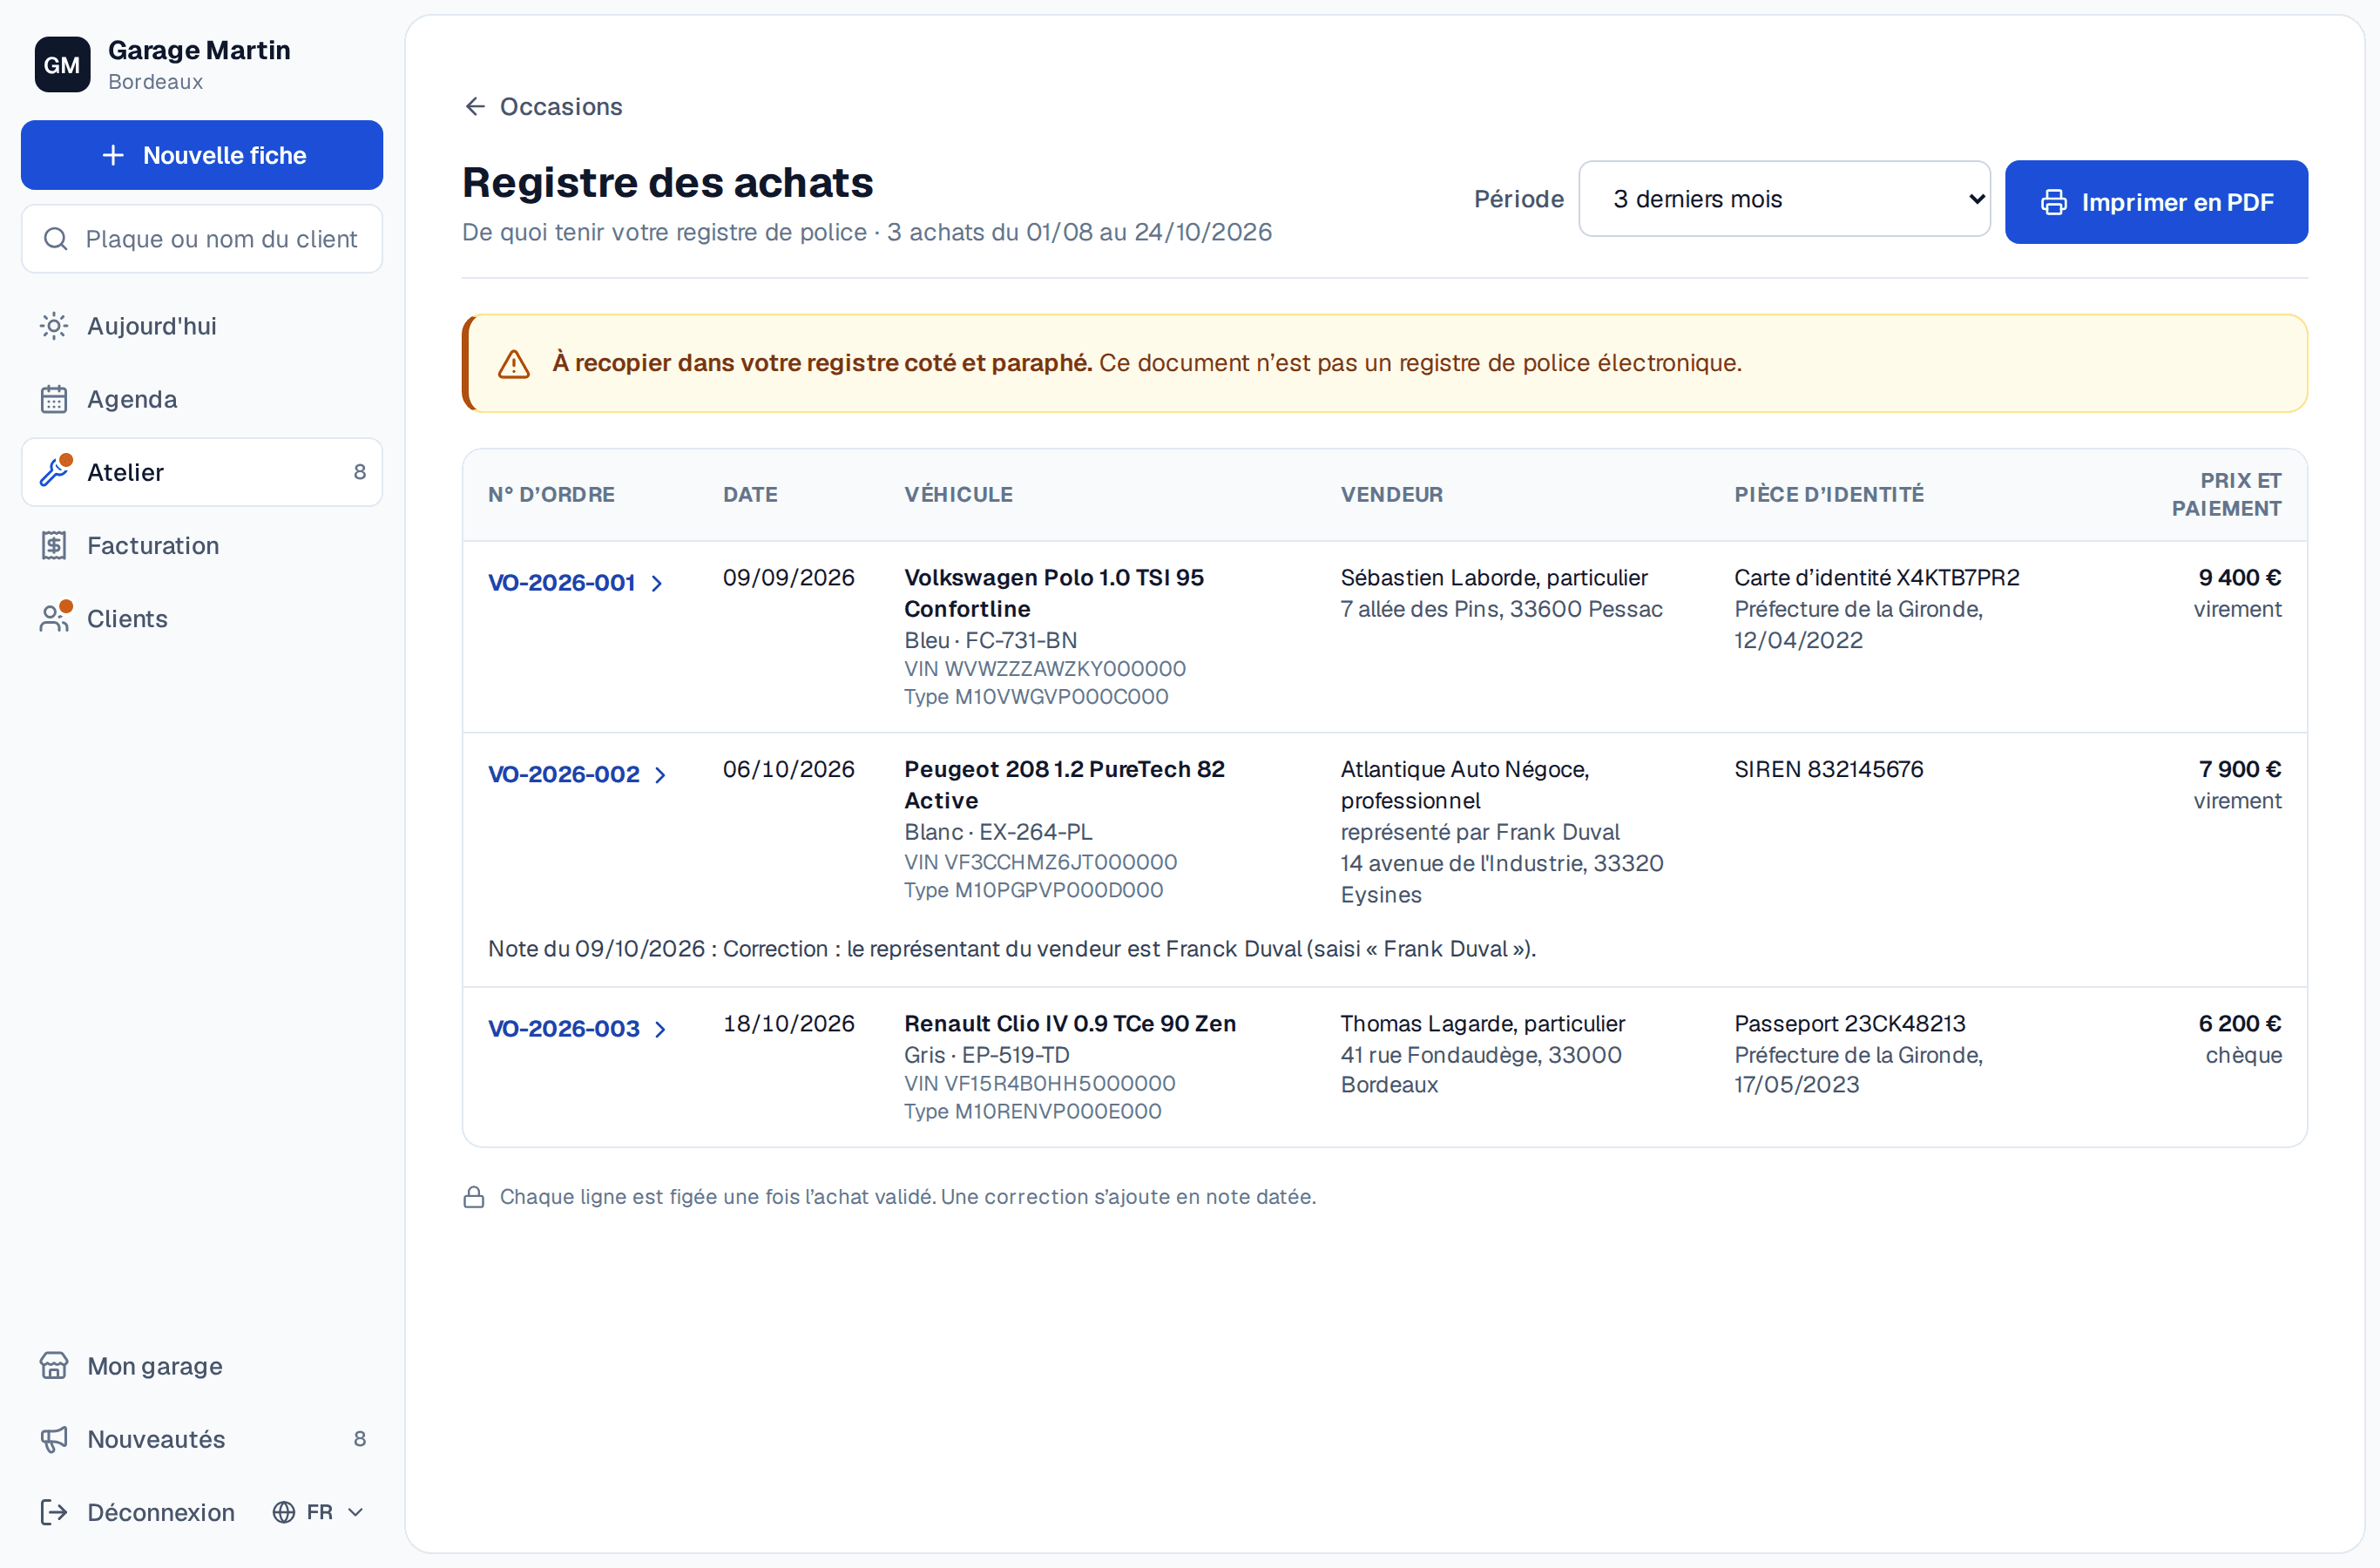
Task: Click the people icon next to Clients
Action: (x=54, y=618)
